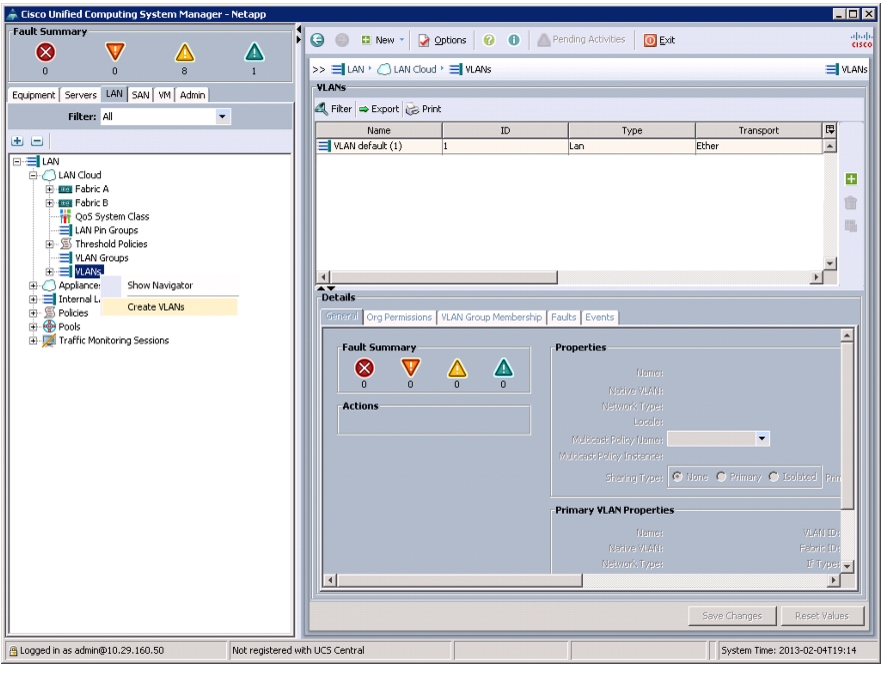The width and height of the screenshot is (881, 686).
Task: Click the green plus add VLAN icon
Action: pos(851,179)
